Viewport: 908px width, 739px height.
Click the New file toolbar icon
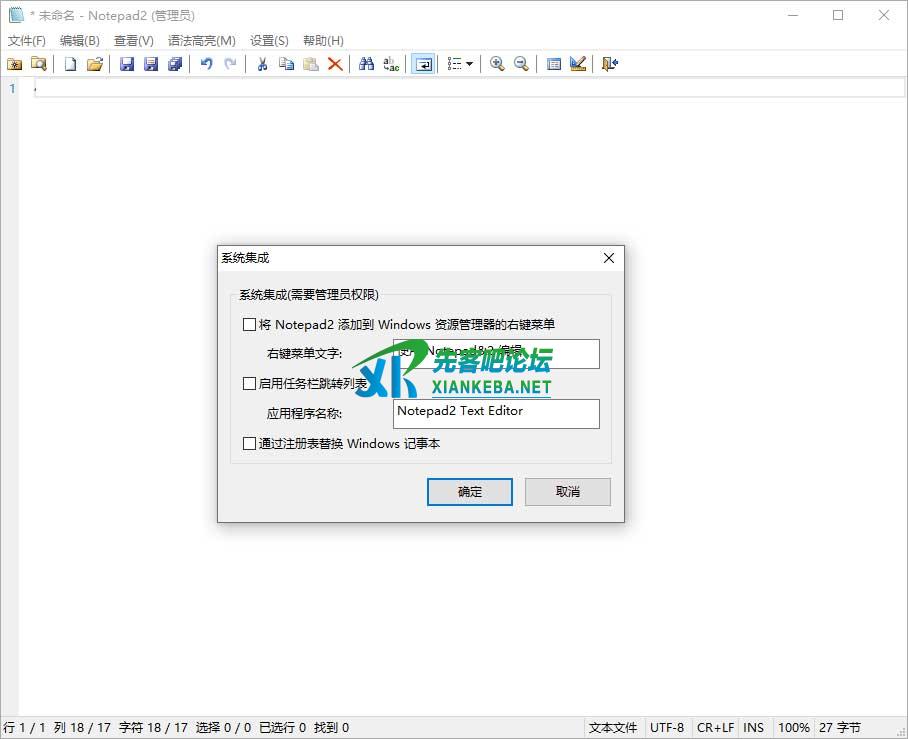(x=70, y=64)
